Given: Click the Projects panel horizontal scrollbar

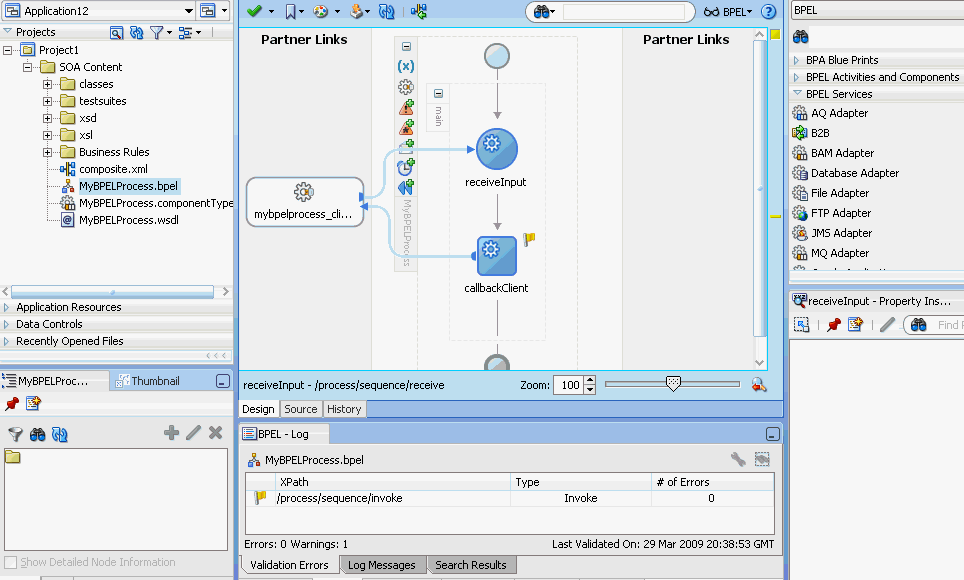Looking at the screenshot, I should coord(113,292).
